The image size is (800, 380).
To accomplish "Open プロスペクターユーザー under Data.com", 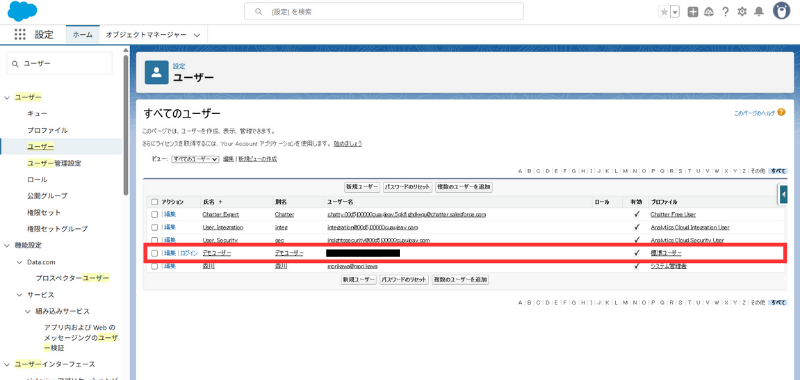I will [72, 278].
